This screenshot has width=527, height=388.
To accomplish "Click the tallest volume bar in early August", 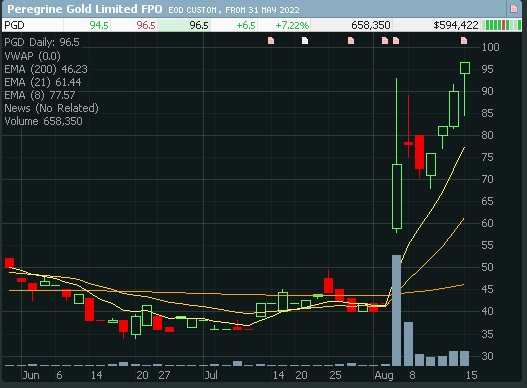I will pyautogui.click(x=397, y=310).
